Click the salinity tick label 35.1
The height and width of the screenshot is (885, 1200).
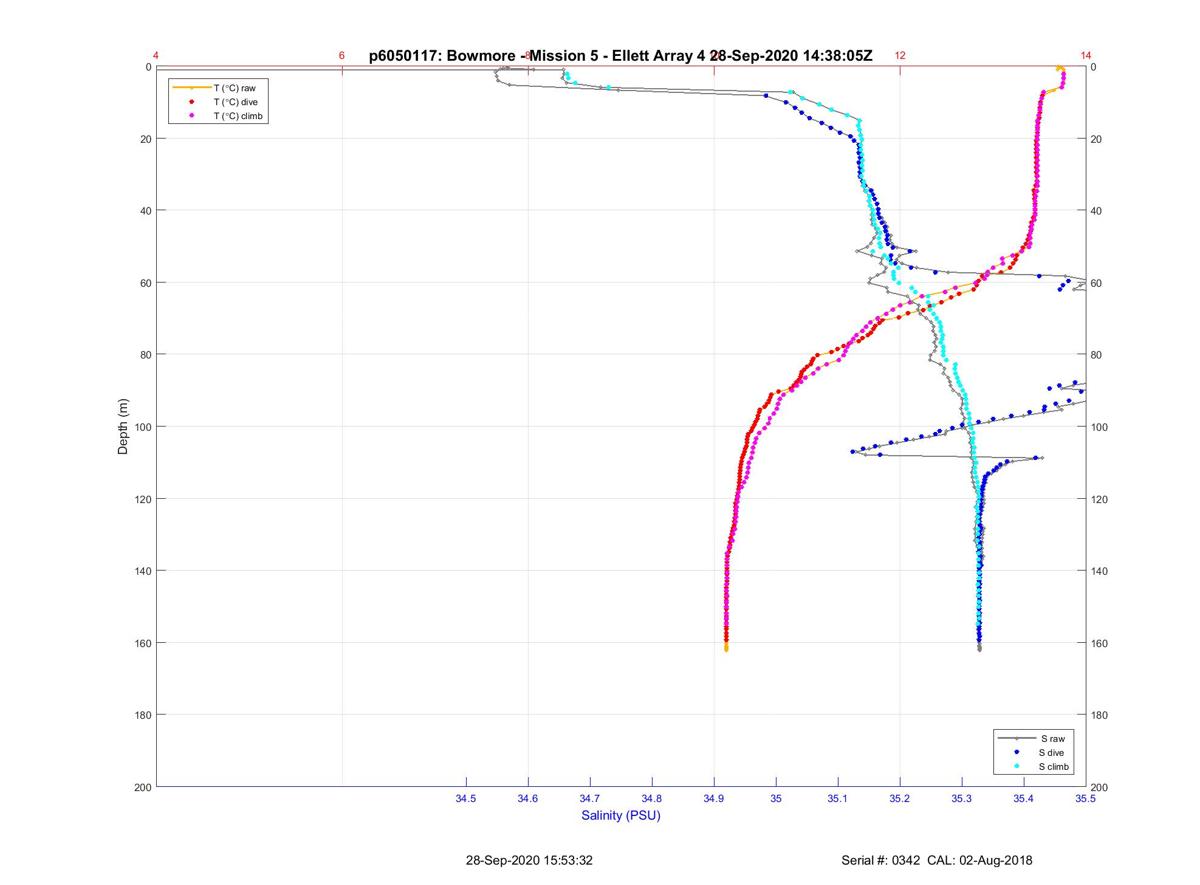838,799
